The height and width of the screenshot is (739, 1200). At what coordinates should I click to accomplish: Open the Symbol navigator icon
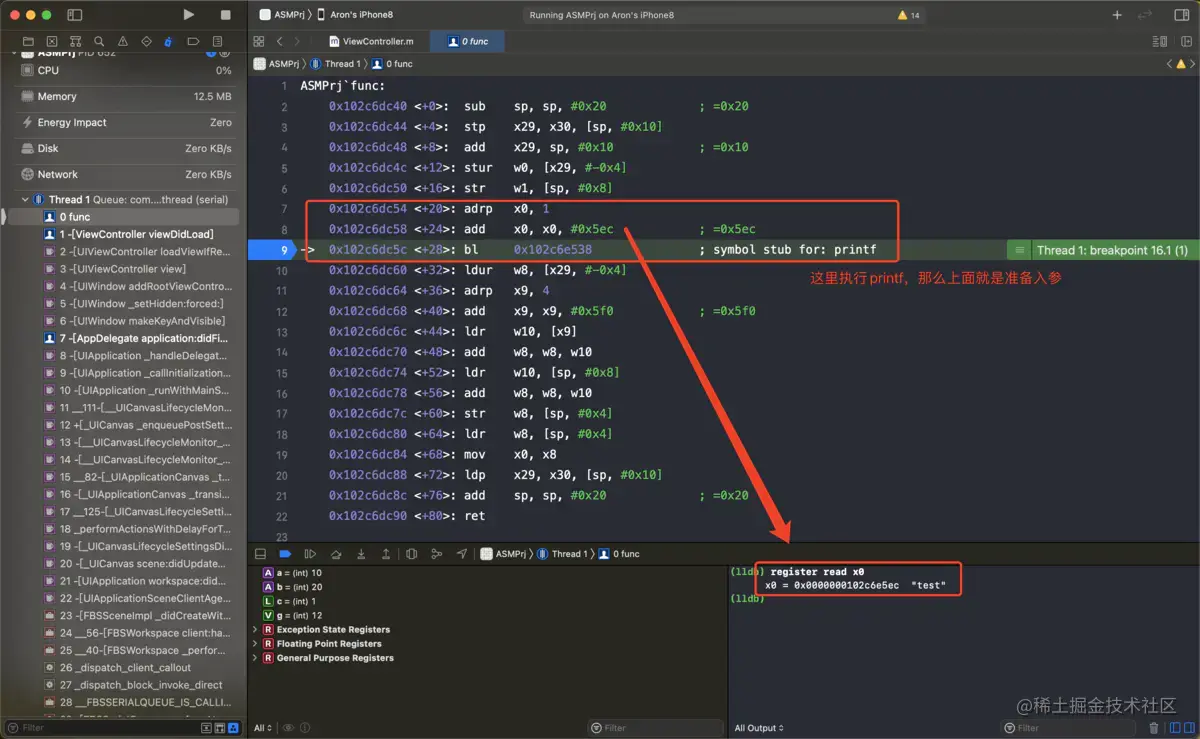[x=75, y=41]
